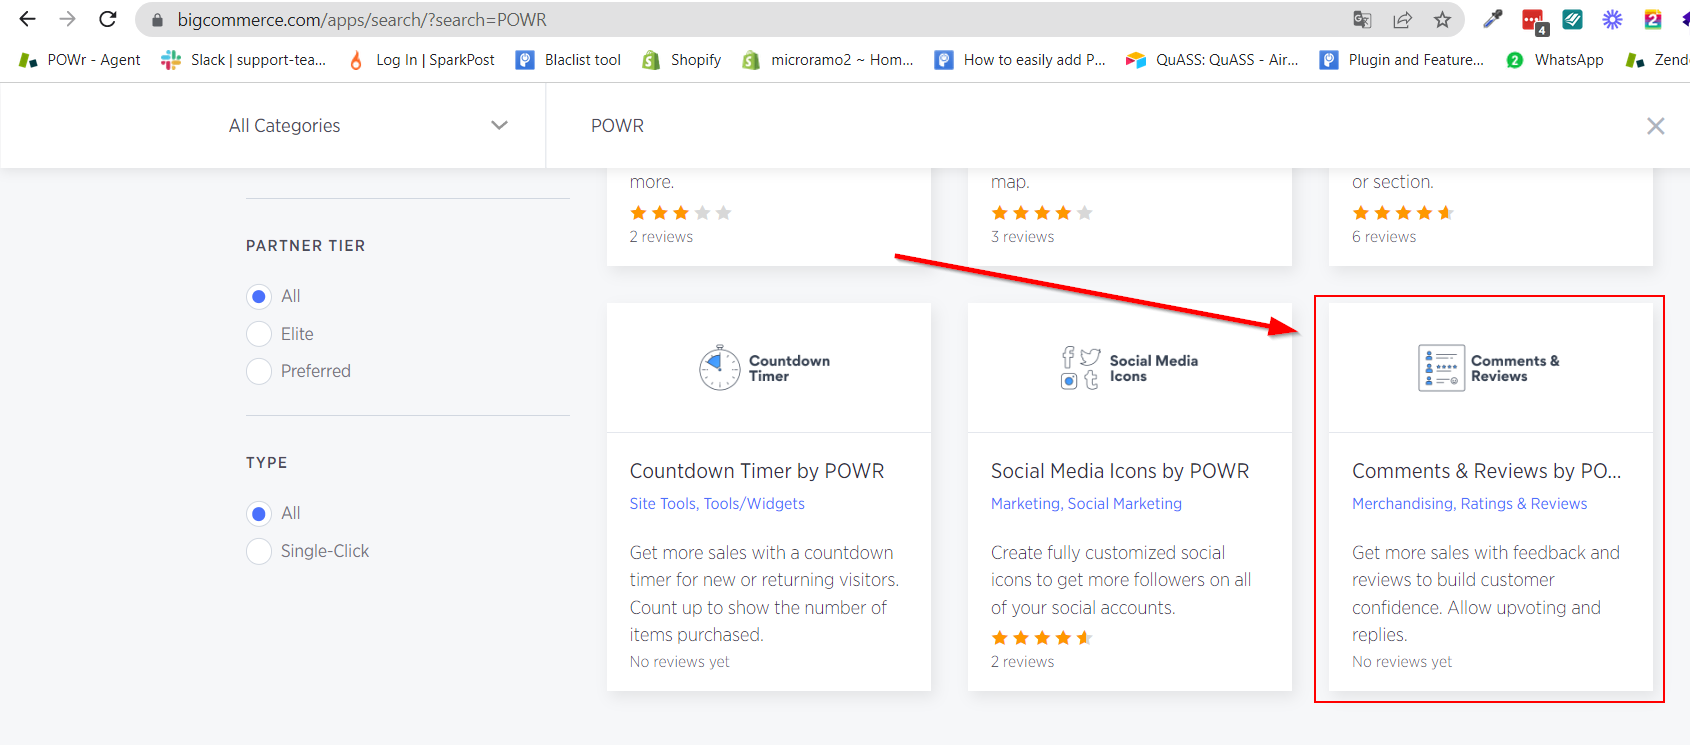This screenshot has height=745, width=1690.
Task: Go forward in browser history
Action: 67,19
